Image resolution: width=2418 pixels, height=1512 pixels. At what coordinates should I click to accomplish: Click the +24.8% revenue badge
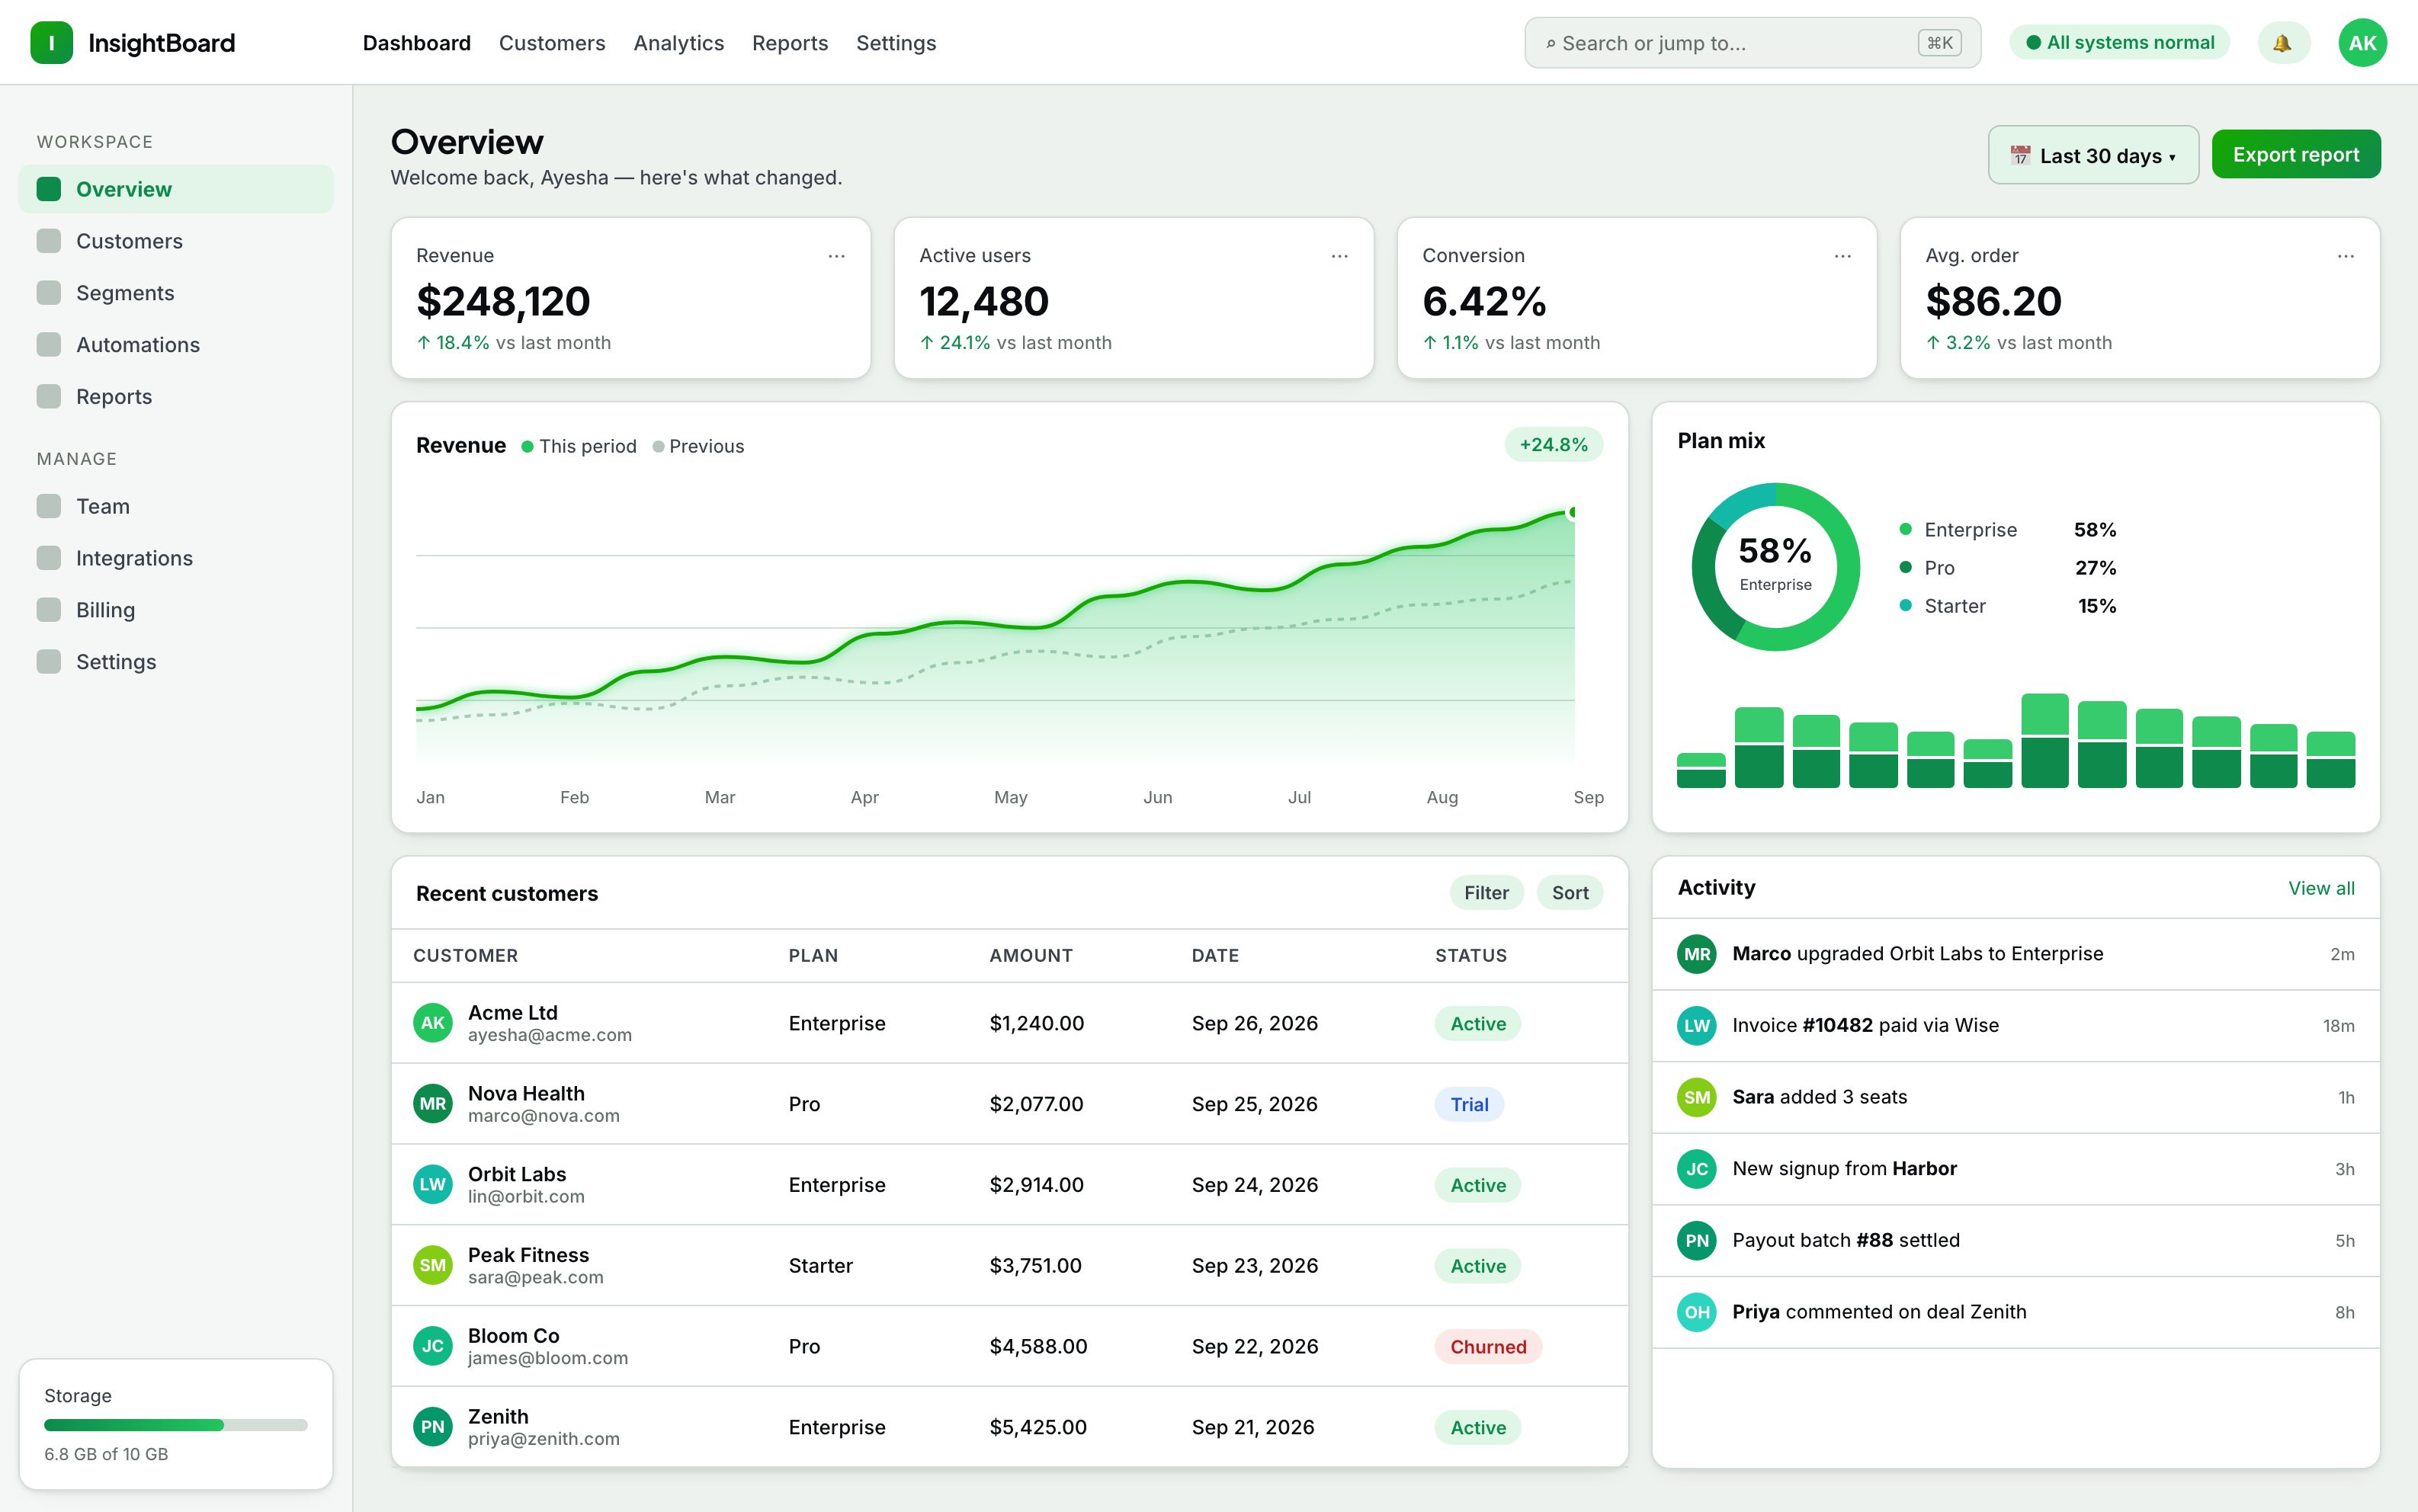point(1553,445)
